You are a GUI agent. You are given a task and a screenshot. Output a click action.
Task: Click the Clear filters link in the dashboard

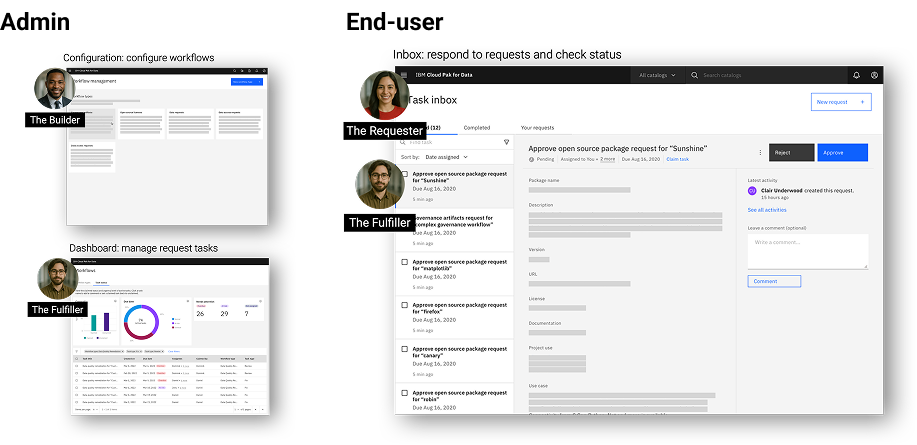pos(174,351)
